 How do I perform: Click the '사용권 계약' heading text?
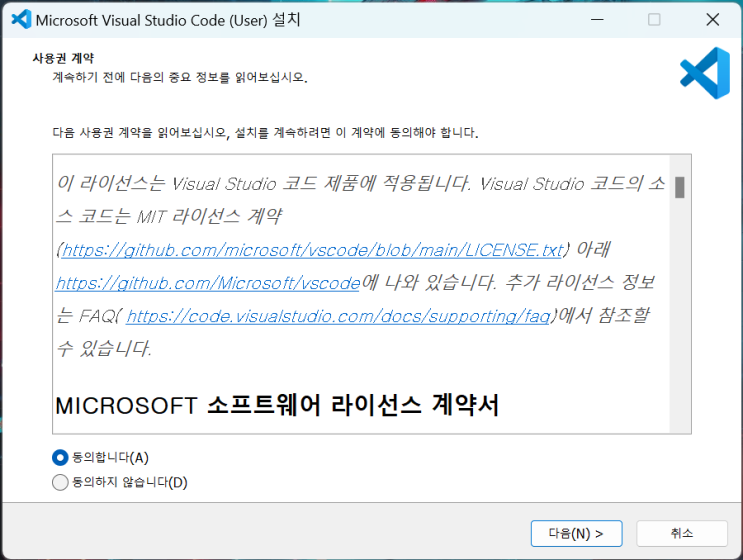click(63, 58)
